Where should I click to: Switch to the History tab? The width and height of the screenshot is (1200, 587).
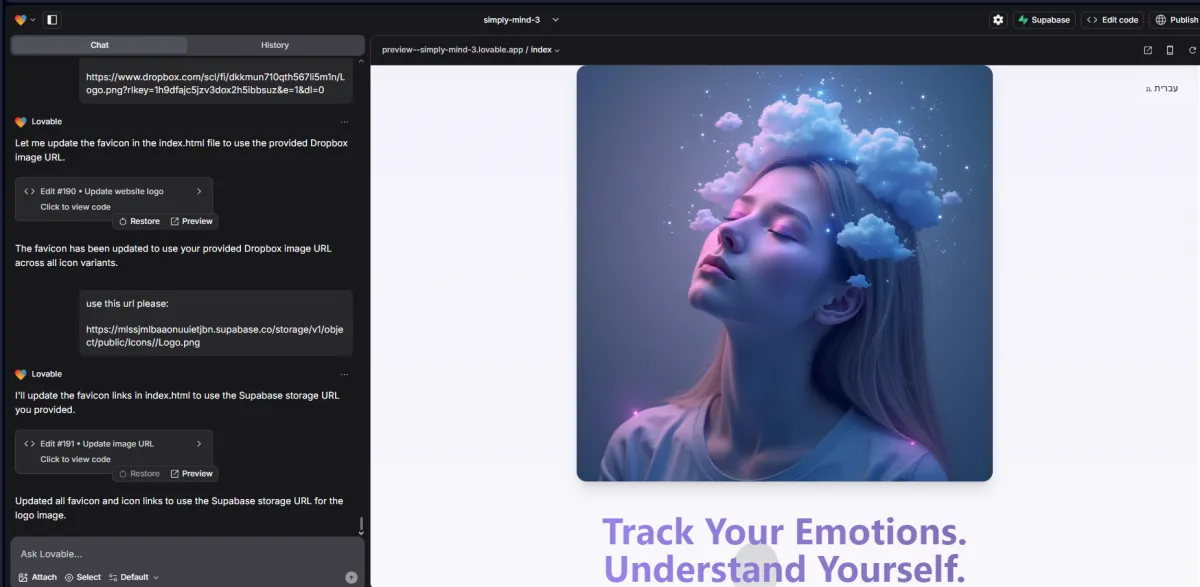(275, 45)
